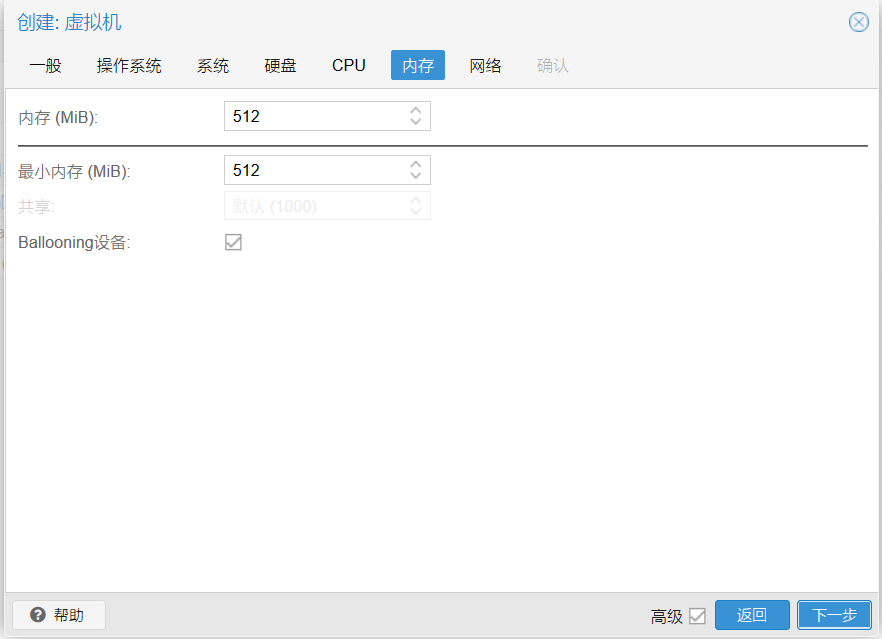
Task: Open the 网络 tab
Action: pos(486,66)
